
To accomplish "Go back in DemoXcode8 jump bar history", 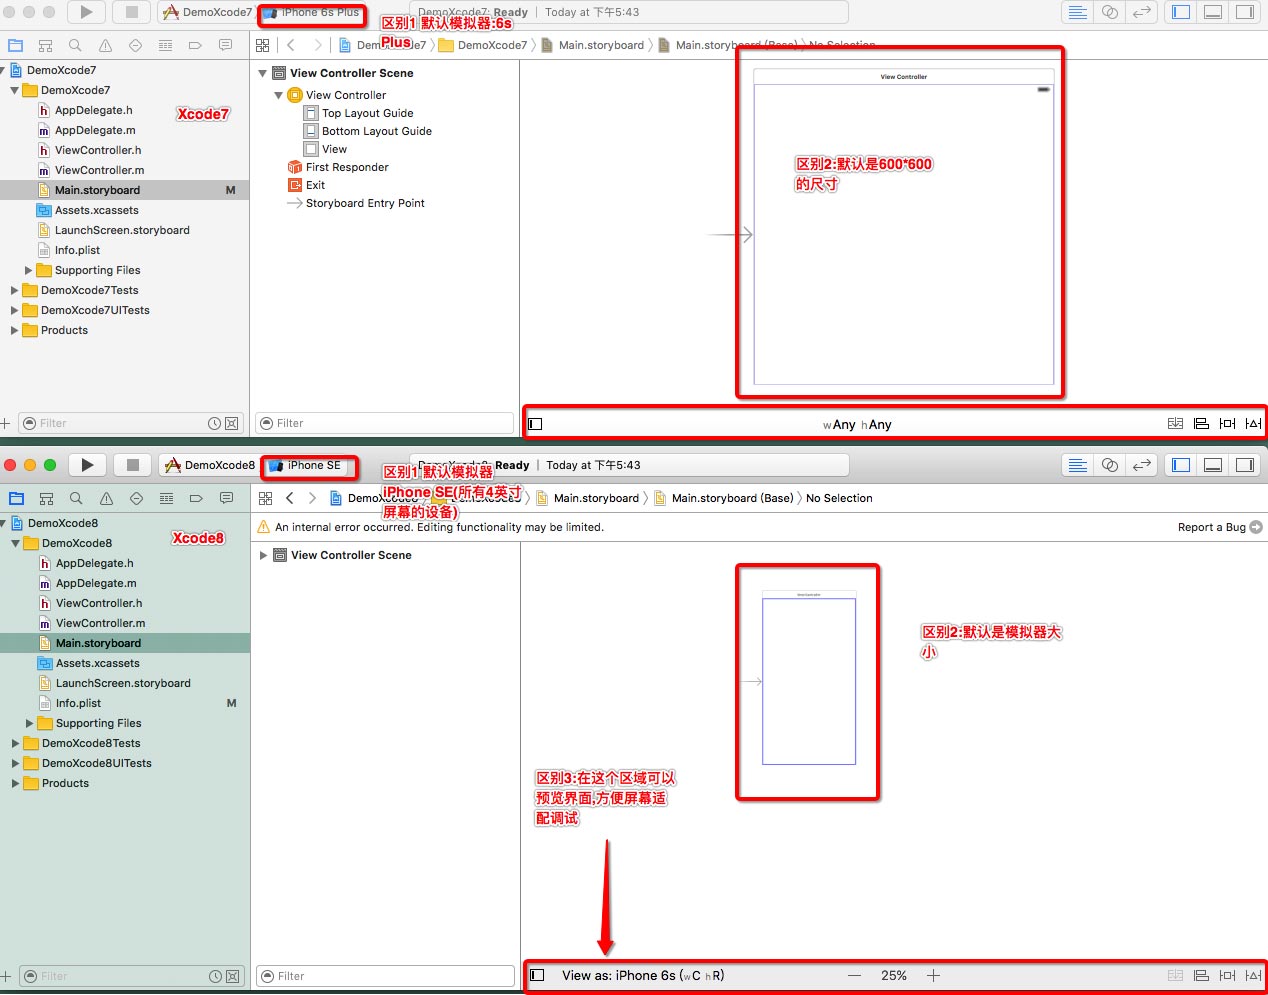I will pos(290,498).
